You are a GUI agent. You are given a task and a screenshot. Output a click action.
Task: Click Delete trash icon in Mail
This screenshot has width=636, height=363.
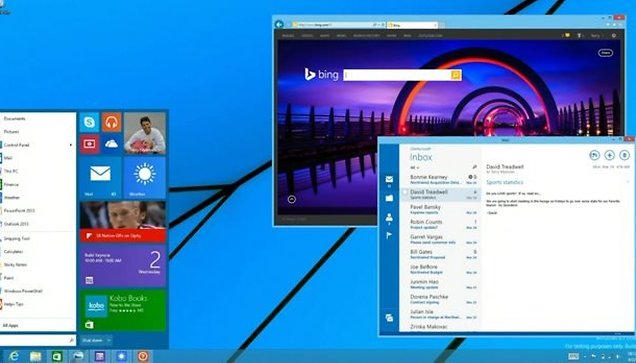point(625,155)
